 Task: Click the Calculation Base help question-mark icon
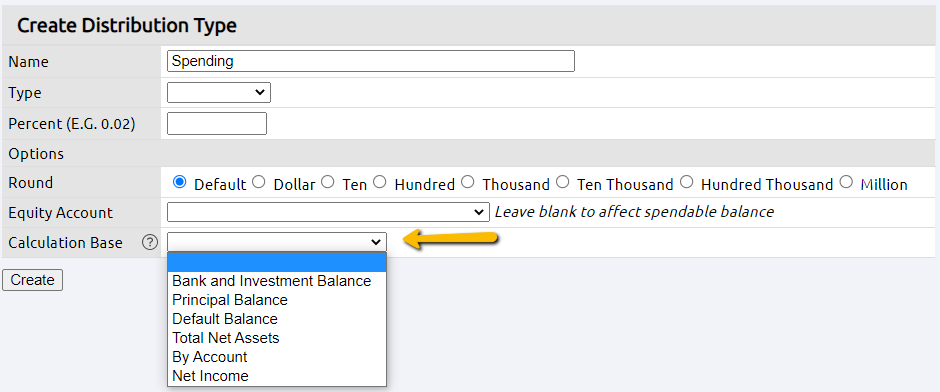[150, 243]
